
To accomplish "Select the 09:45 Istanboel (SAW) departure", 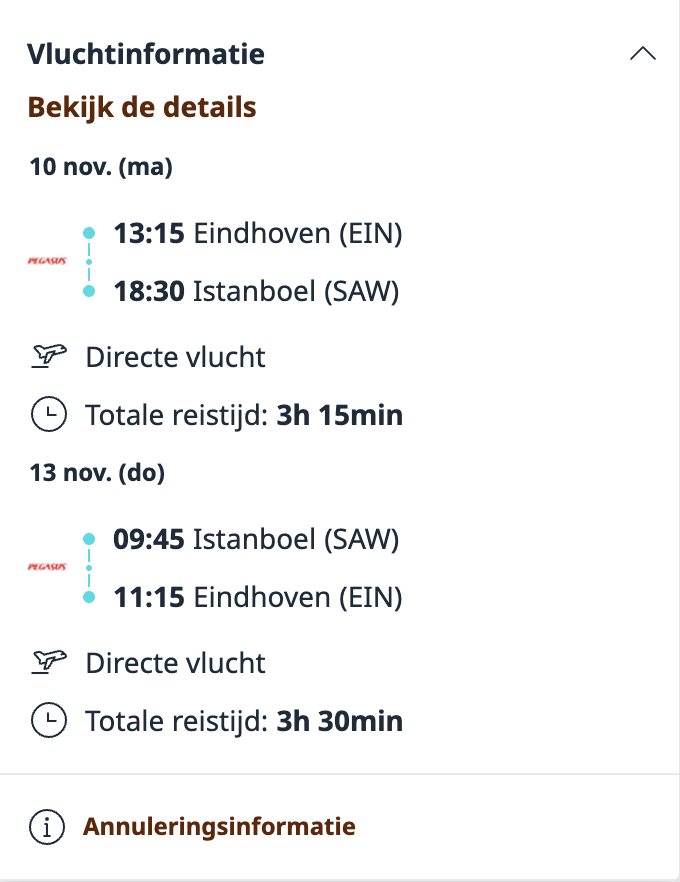I will [256, 539].
